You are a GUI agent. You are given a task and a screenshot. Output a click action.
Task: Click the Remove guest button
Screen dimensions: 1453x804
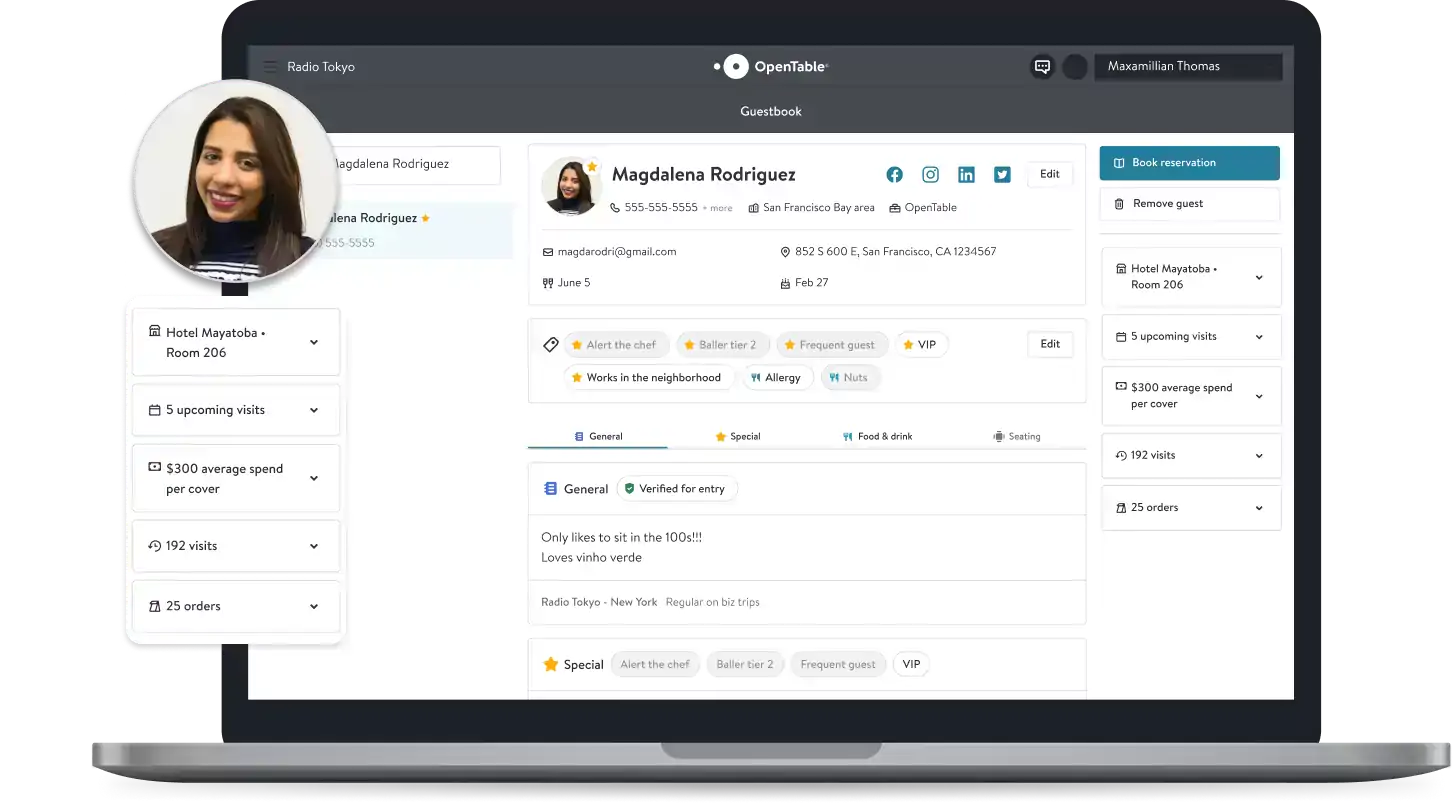click(x=1189, y=204)
